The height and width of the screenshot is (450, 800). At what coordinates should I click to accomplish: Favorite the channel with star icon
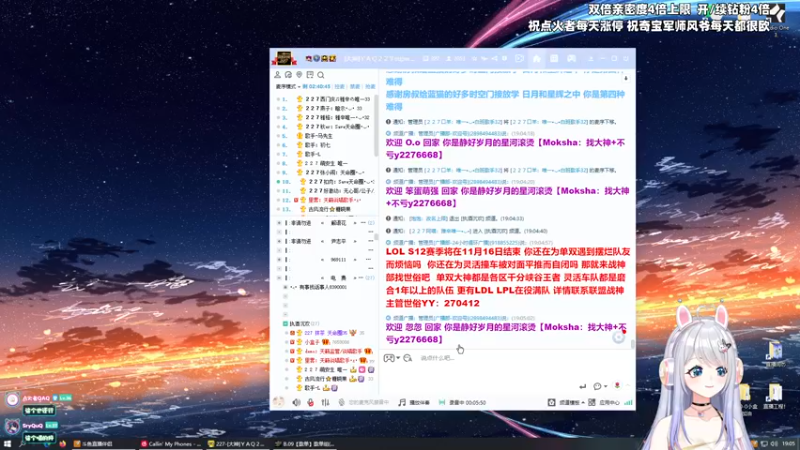[474, 59]
